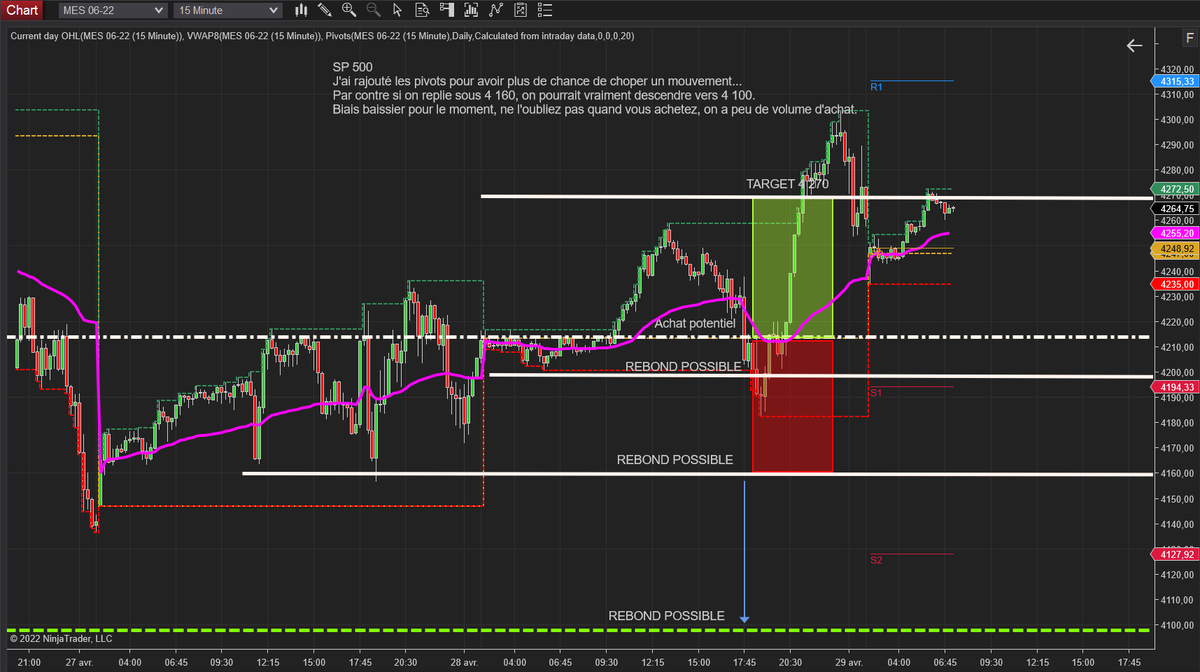Click the S1 pivot label
The width and height of the screenshot is (1200, 672).
coord(875,394)
